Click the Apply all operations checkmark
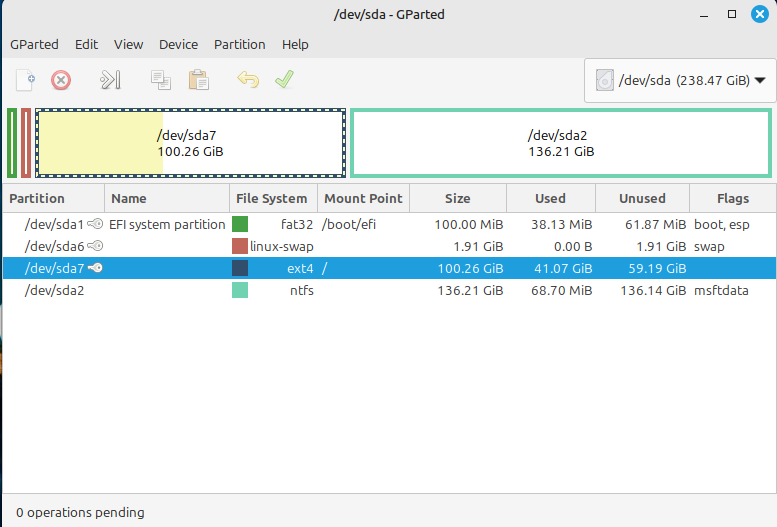Screen dimensions: 777x527 (284, 79)
